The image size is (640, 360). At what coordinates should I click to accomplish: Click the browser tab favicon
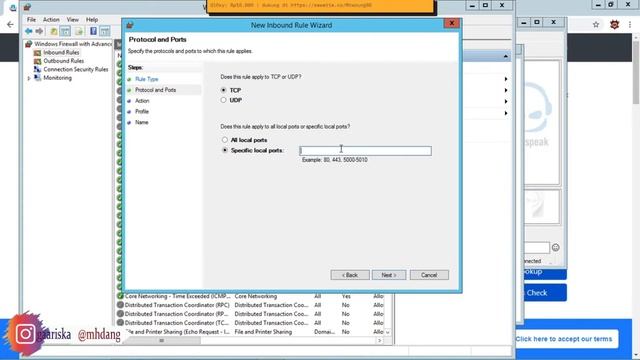click(x=13, y=7)
